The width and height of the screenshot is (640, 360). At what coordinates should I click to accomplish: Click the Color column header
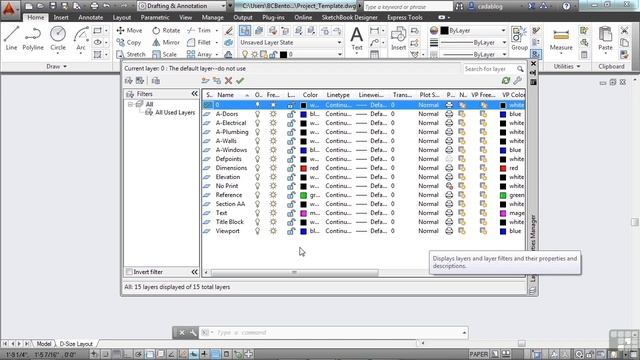click(x=310, y=95)
